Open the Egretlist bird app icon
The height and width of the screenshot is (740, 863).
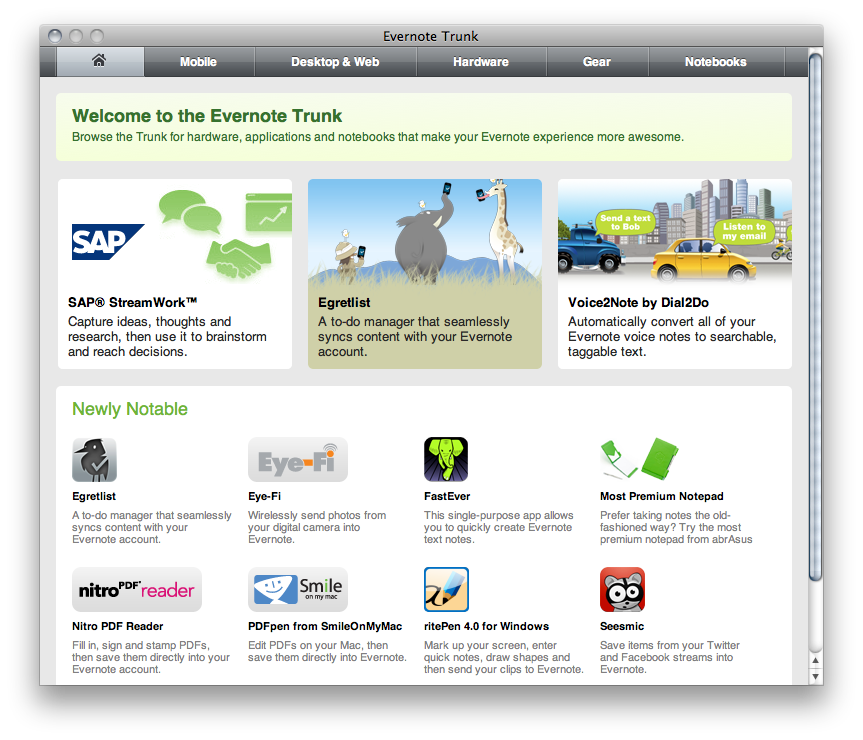(94, 460)
